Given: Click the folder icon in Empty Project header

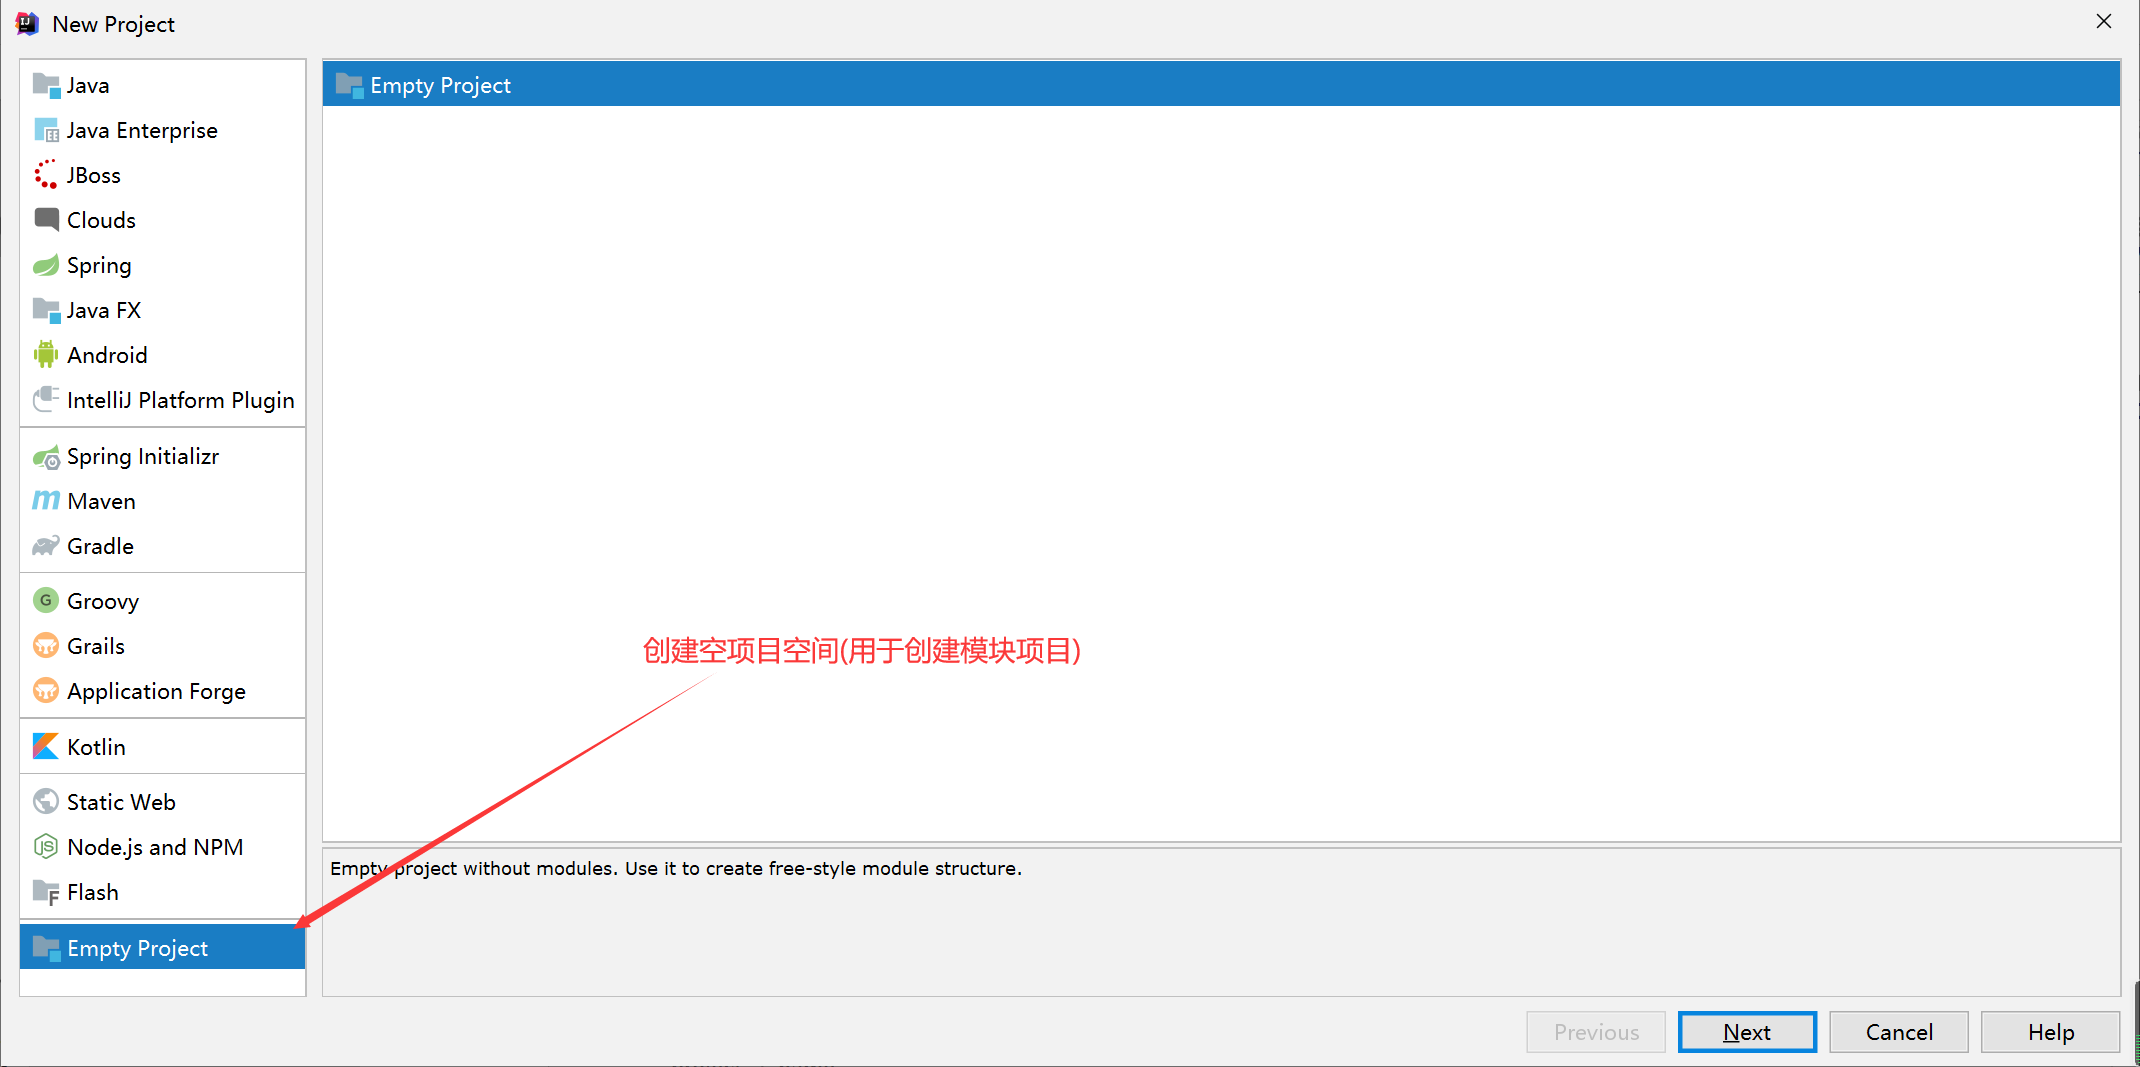Looking at the screenshot, I should [349, 85].
